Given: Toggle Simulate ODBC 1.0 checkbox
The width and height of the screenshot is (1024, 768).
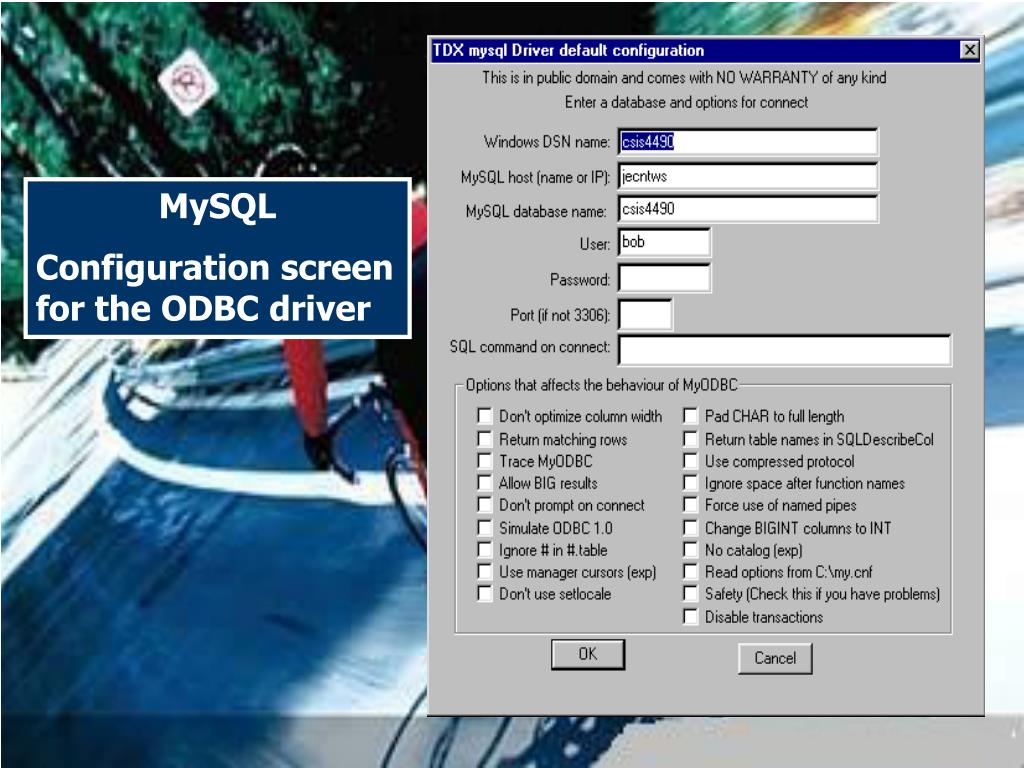Looking at the screenshot, I should coord(485,528).
